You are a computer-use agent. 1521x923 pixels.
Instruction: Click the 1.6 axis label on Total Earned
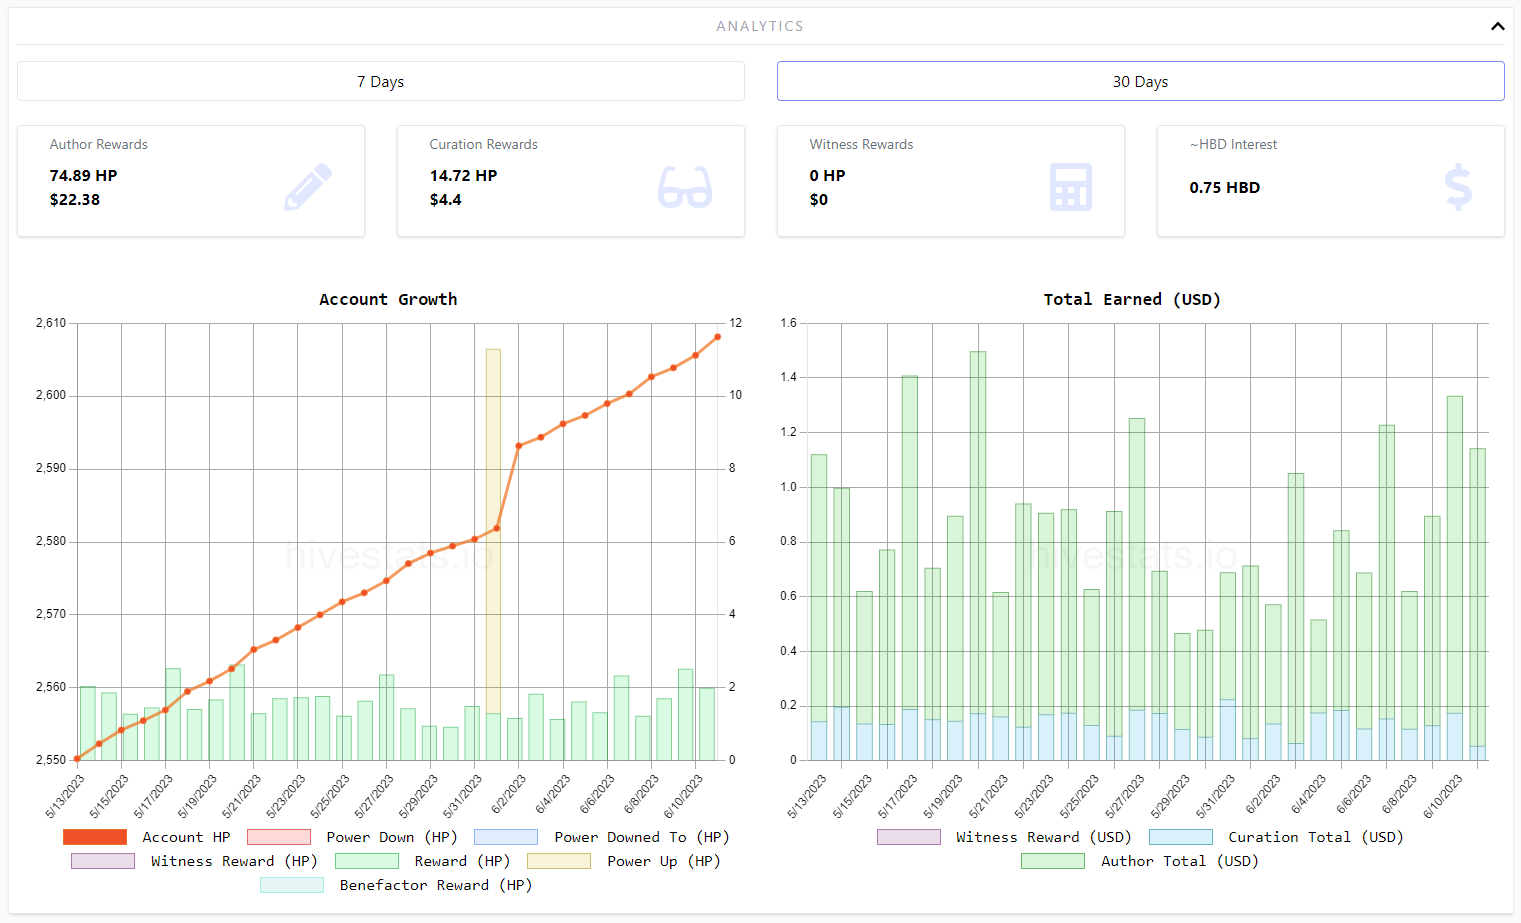[x=789, y=323]
